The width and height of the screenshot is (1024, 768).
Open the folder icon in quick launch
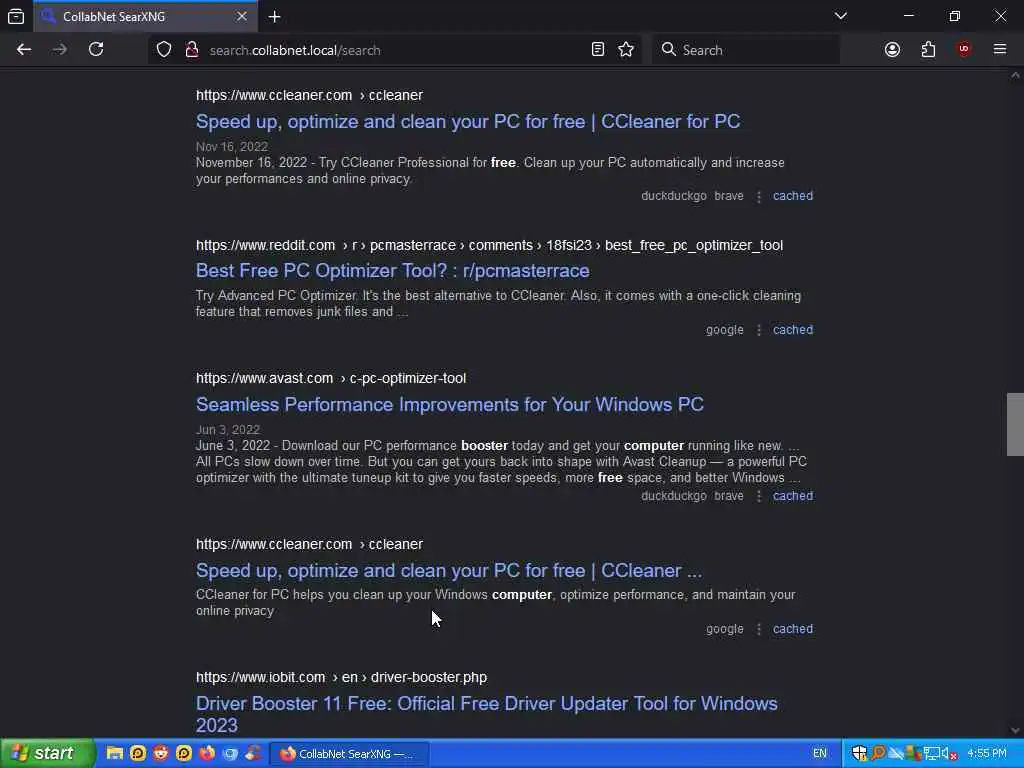pos(114,754)
